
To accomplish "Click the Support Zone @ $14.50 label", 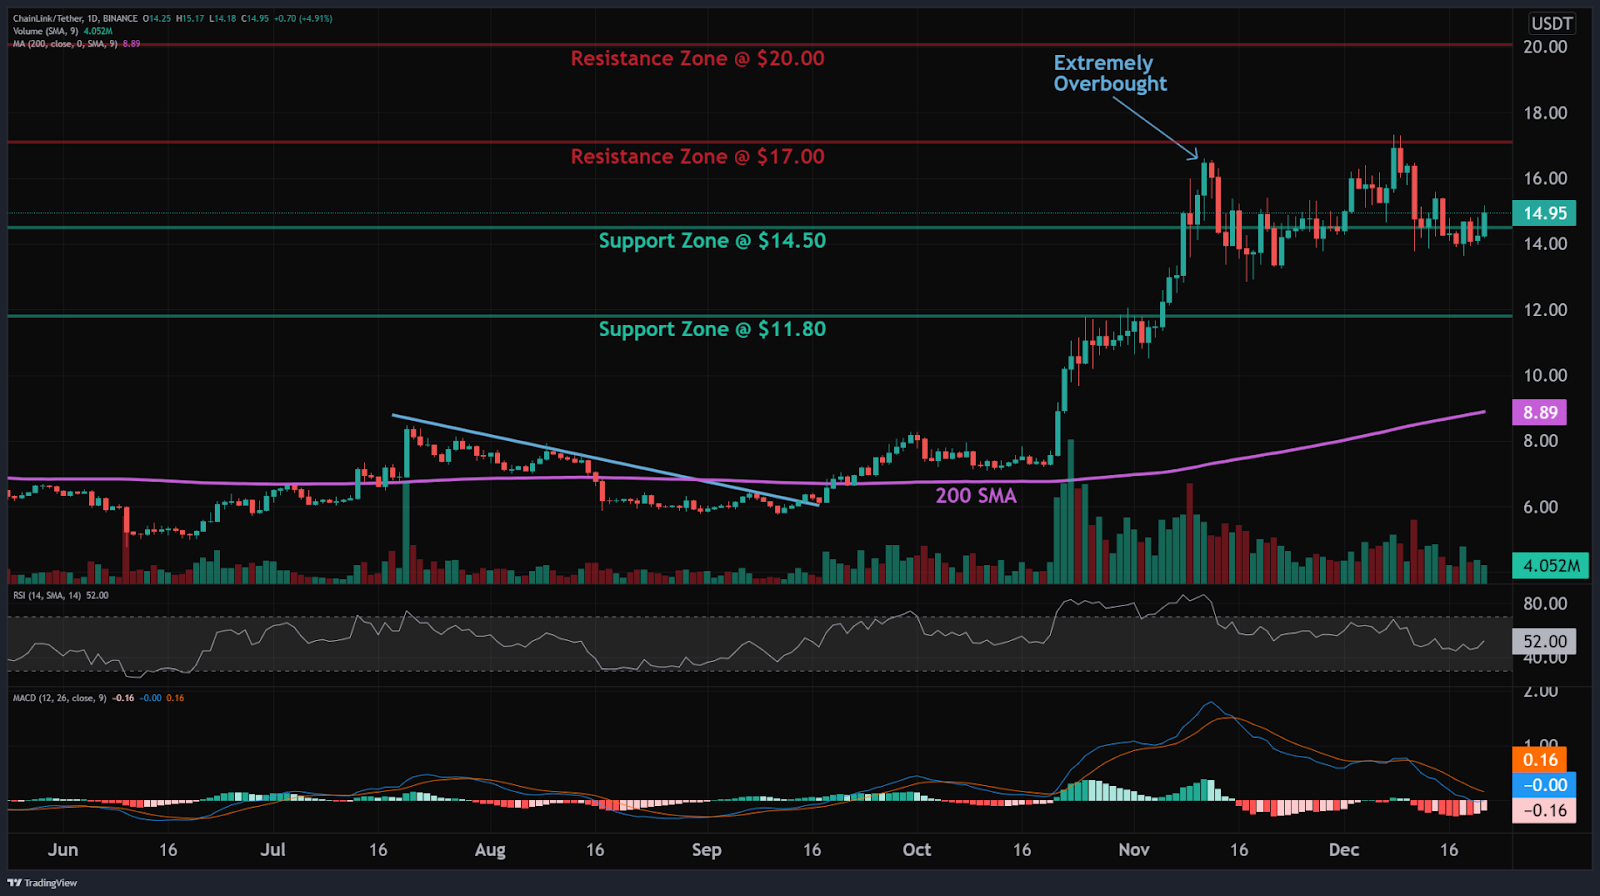I will 712,241.
